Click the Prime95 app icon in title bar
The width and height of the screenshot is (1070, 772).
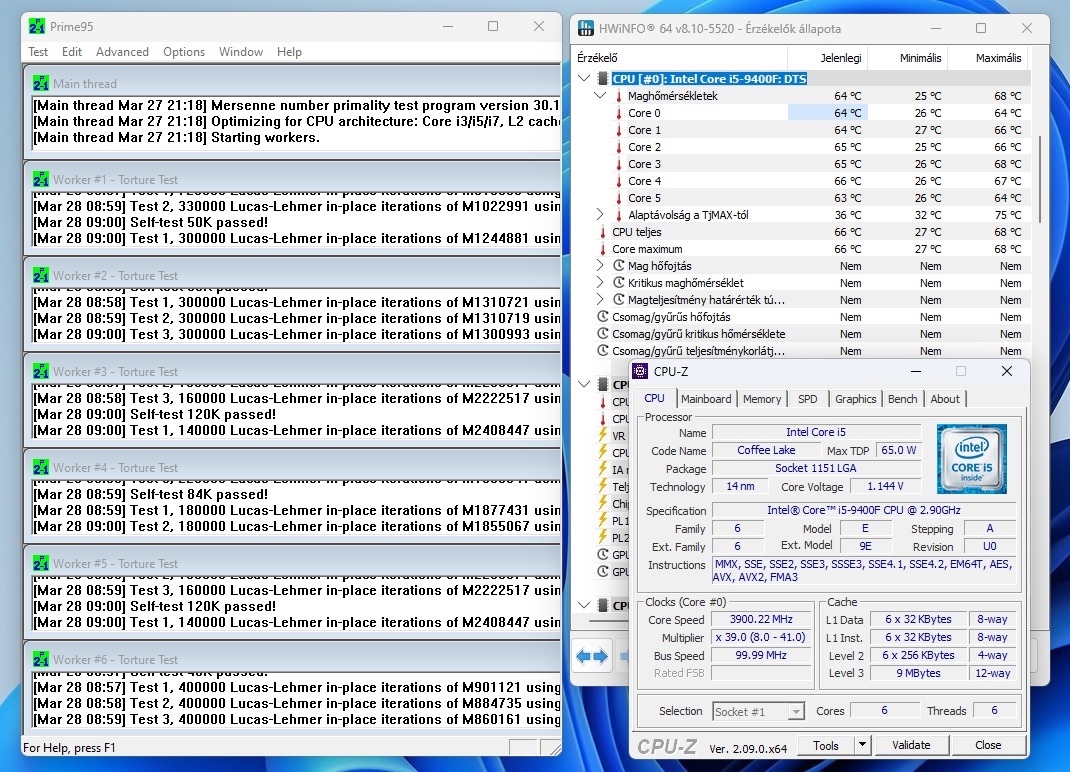[x=37, y=27]
